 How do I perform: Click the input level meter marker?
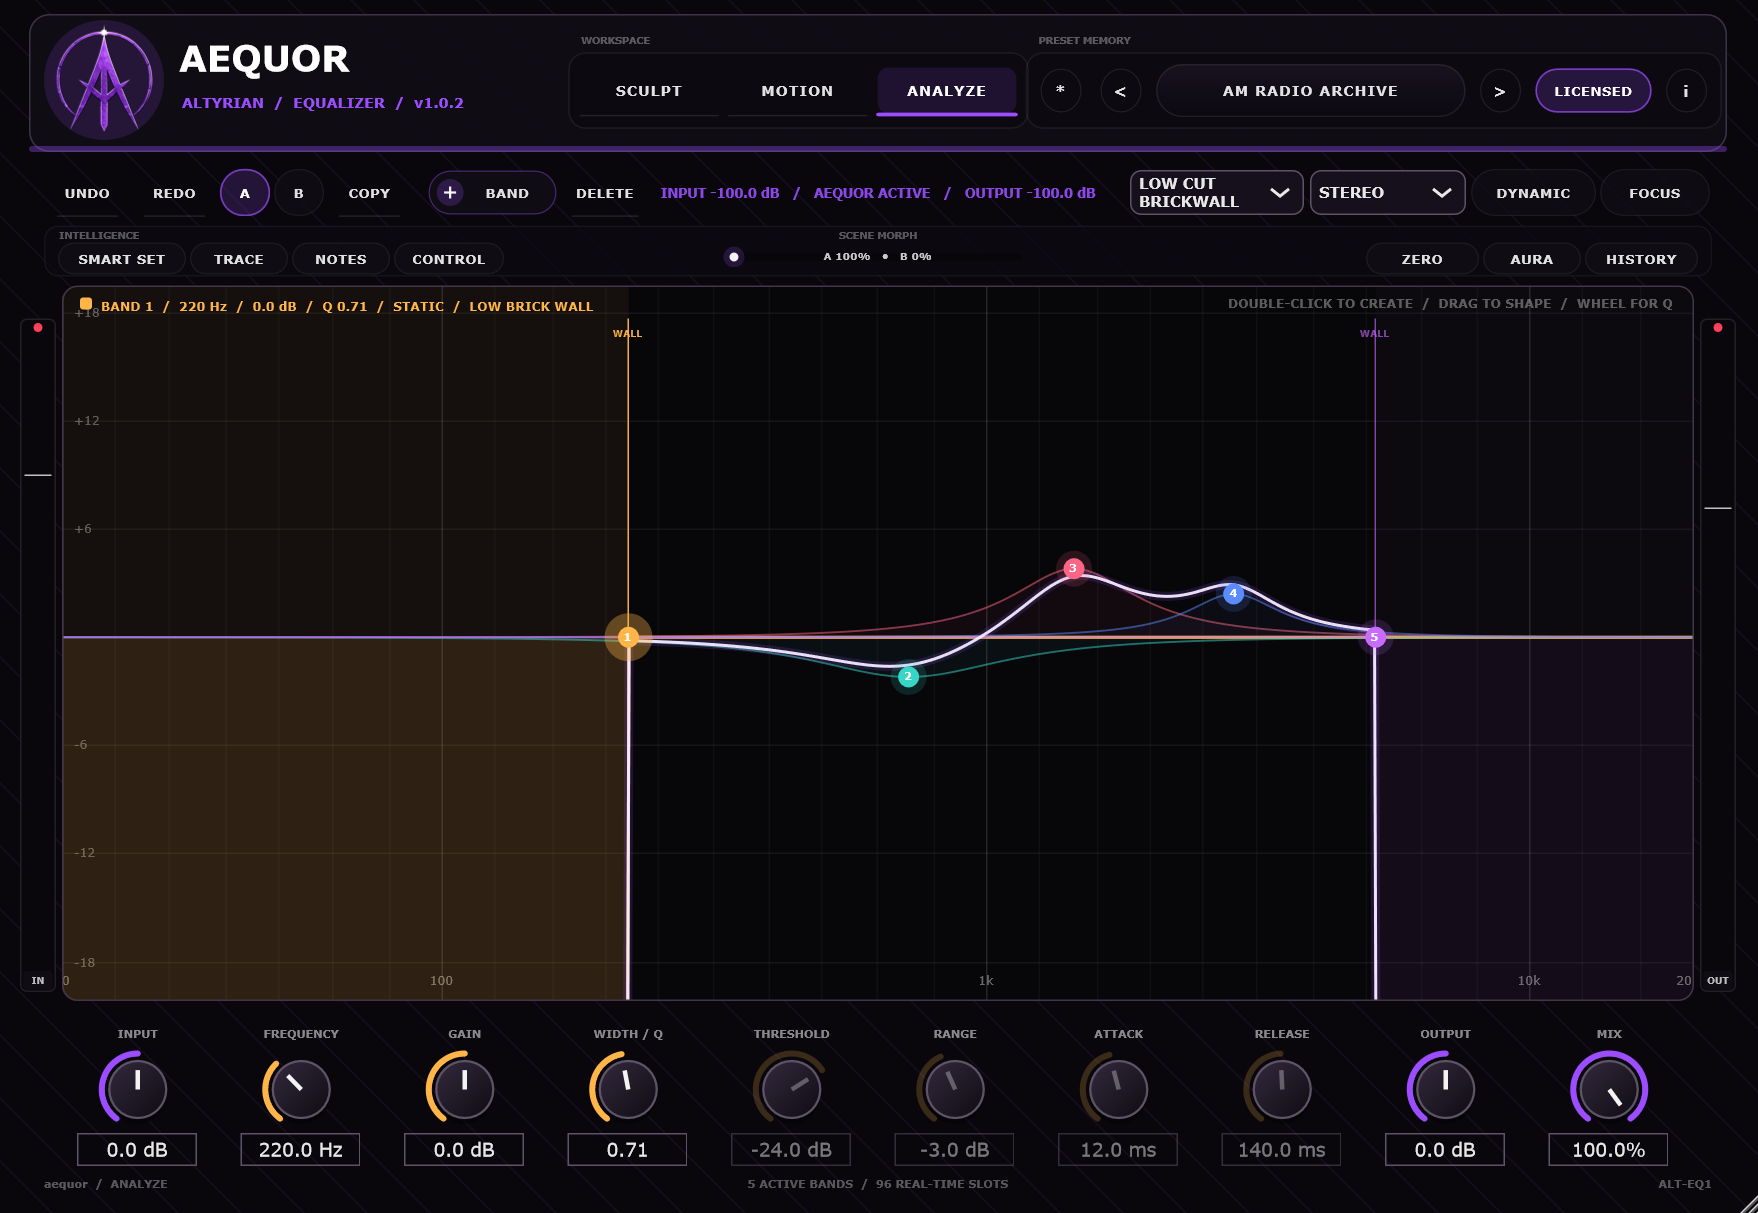(x=38, y=475)
